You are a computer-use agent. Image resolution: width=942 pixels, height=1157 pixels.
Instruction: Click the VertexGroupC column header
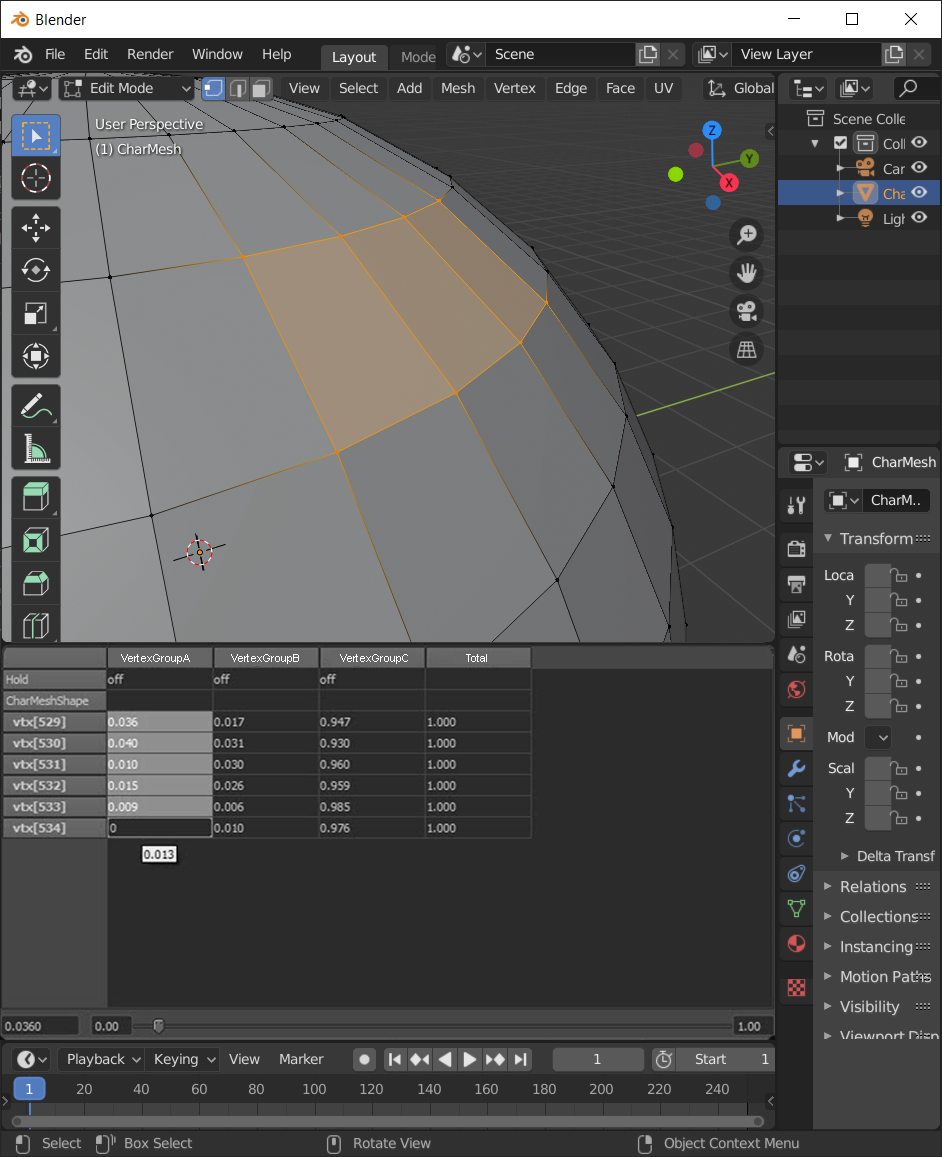tap(373, 658)
